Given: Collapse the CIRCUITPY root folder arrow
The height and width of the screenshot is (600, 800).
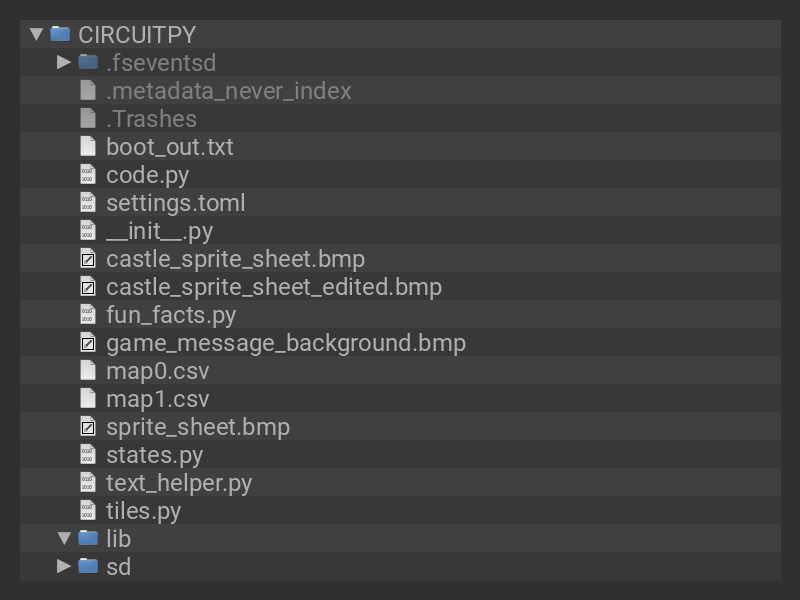Looking at the screenshot, I should pyautogui.click(x=37, y=35).
